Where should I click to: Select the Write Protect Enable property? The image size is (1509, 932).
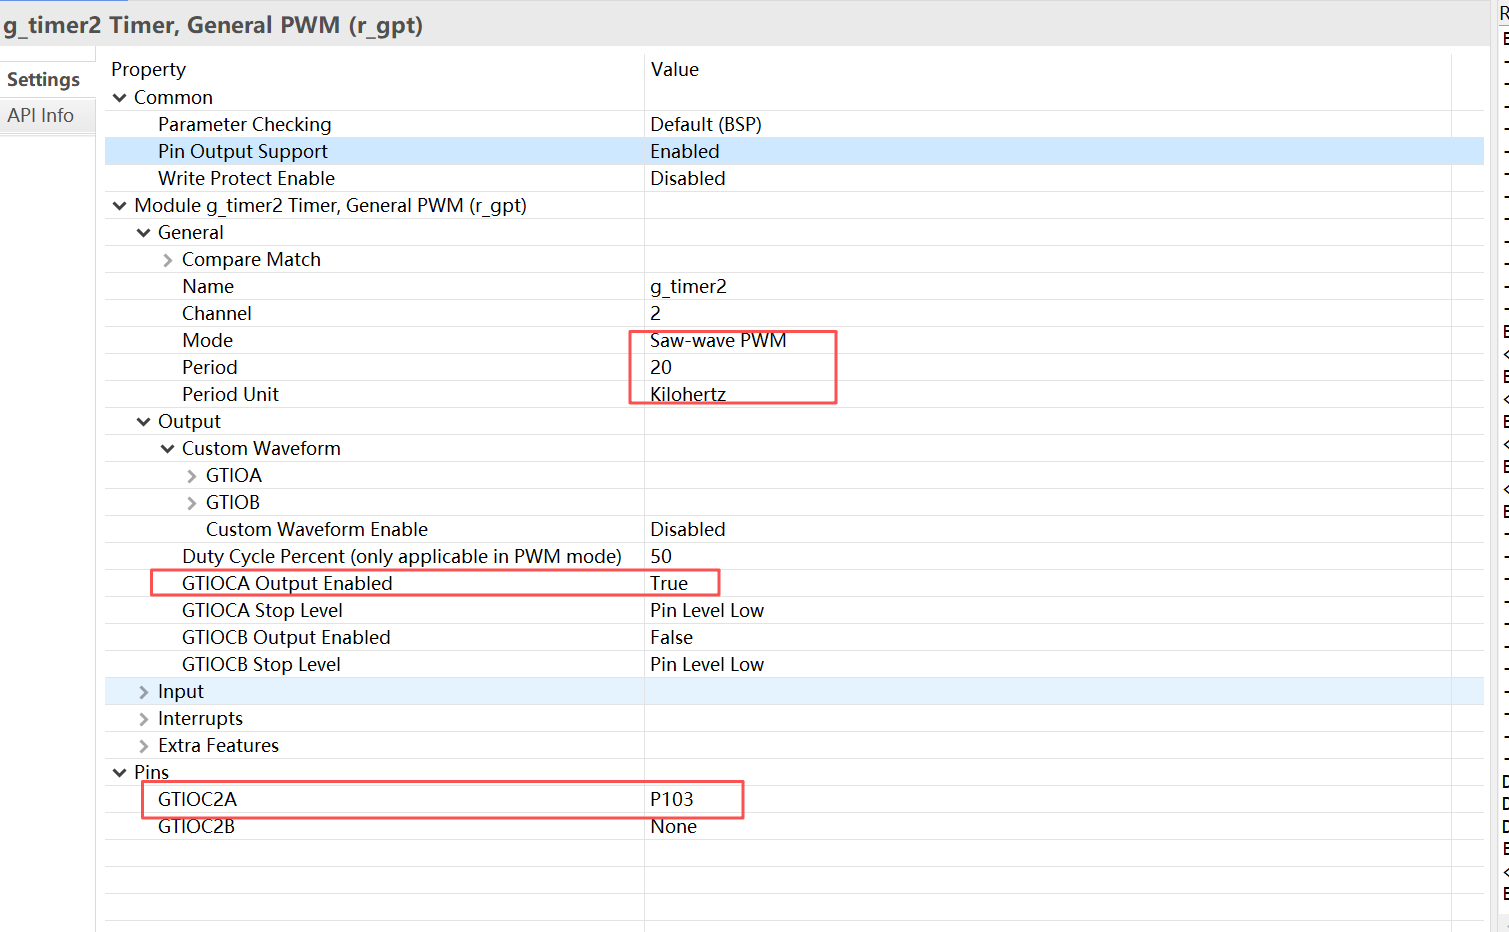coord(246,178)
